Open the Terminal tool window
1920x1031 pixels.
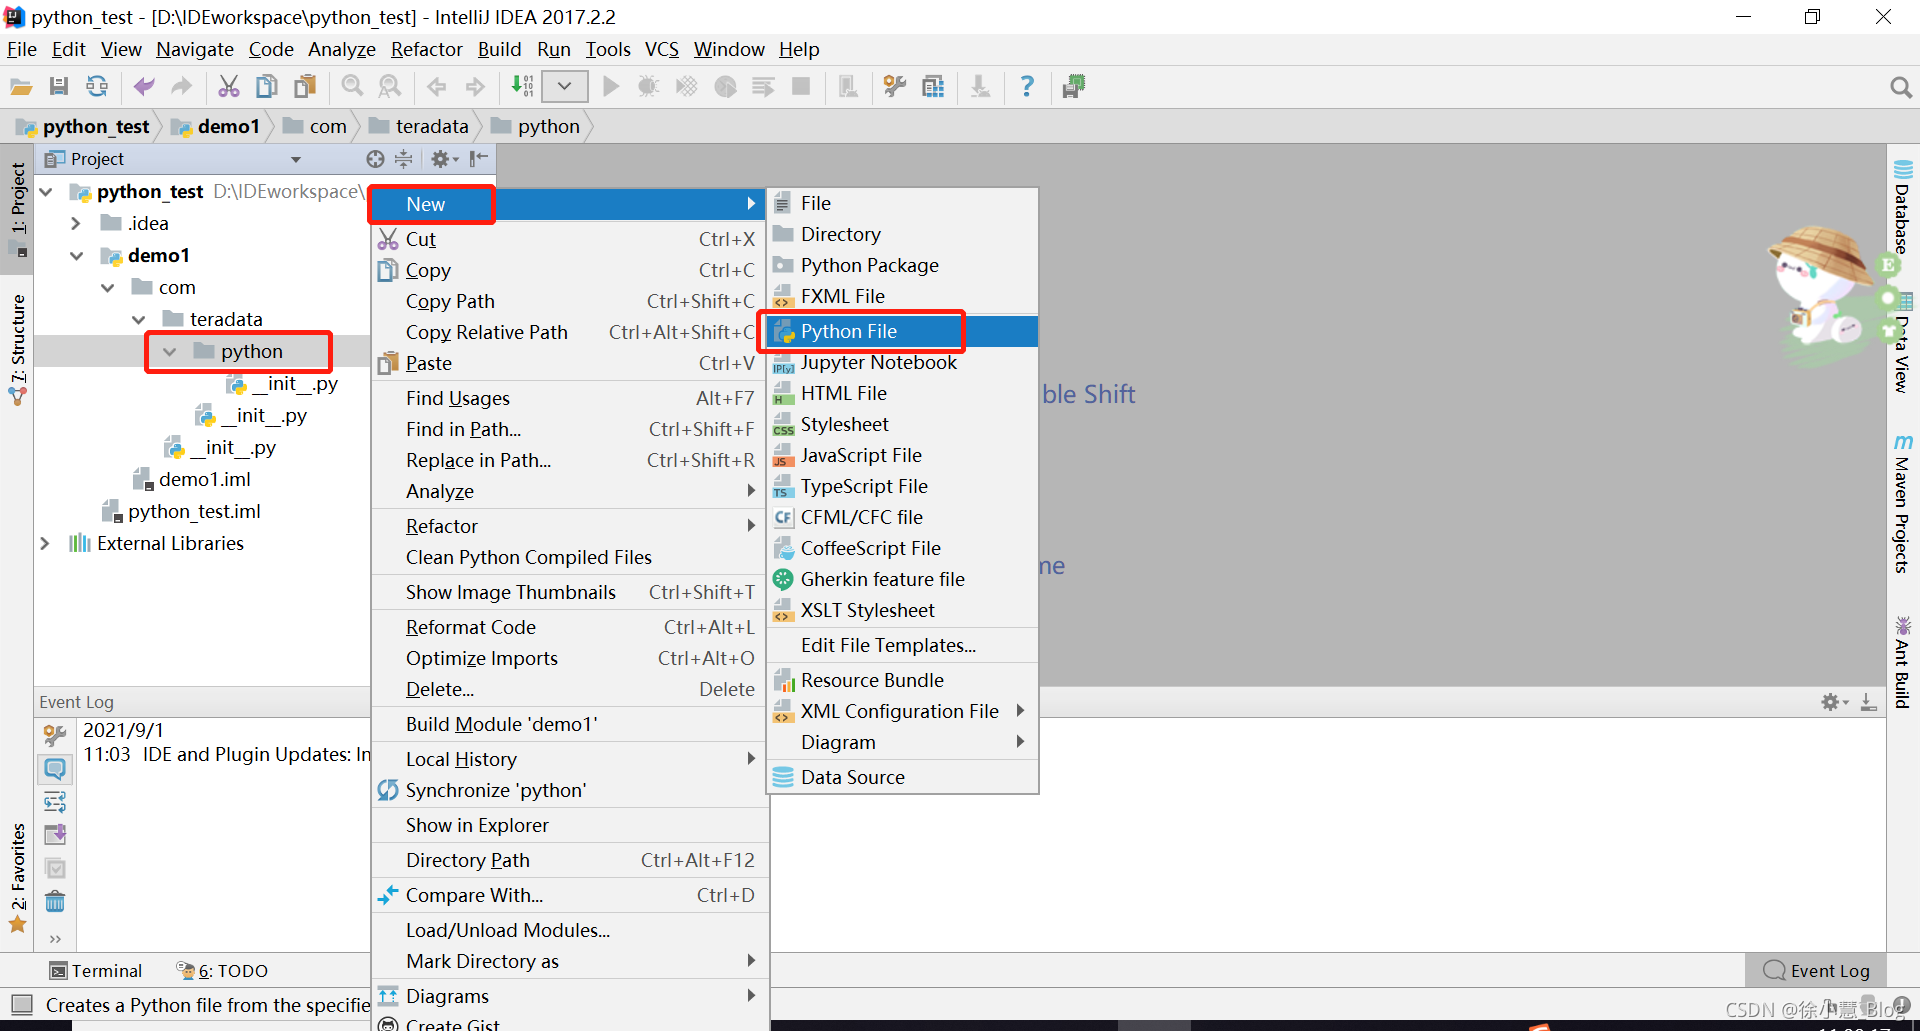pyautogui.click(x=95, y=970)
